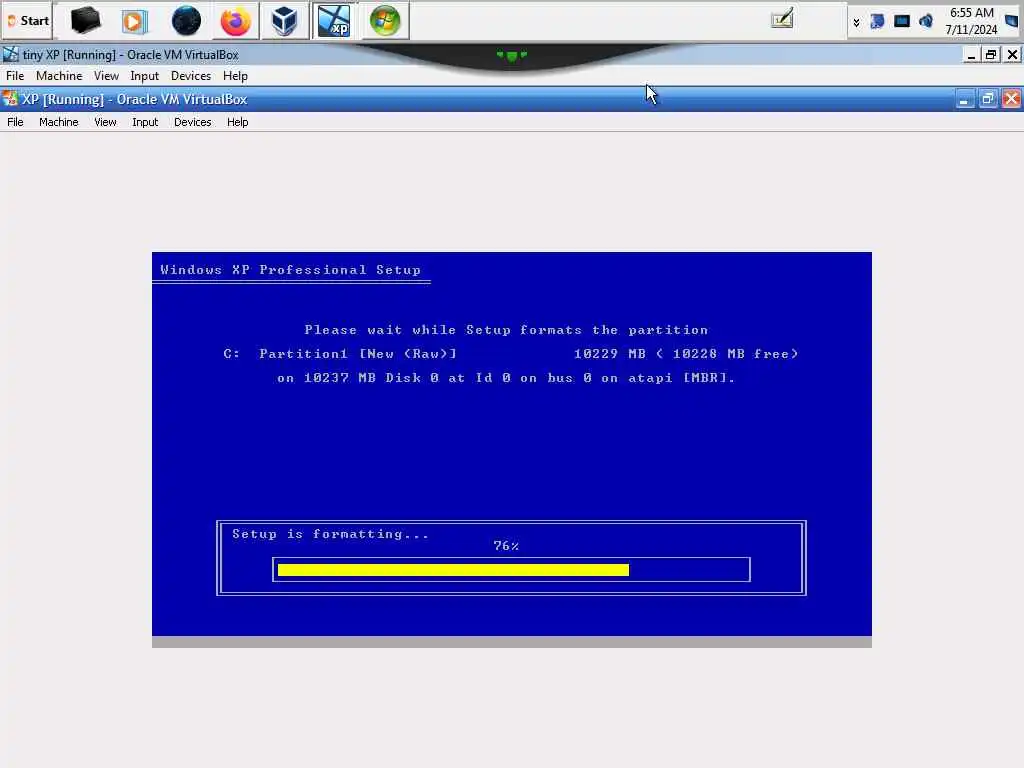Screen dimensions: 1024x768
Task: Click the XP [Running] window title icon
Action: tap(10, 99)
